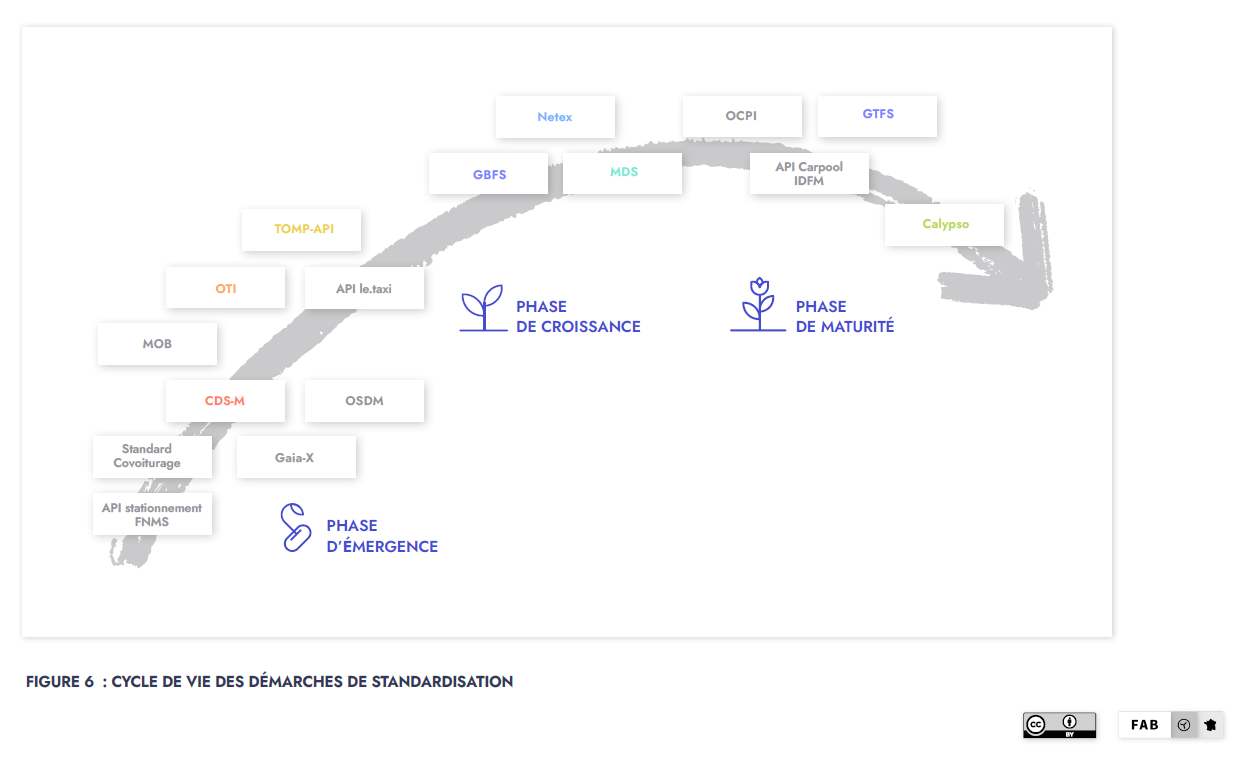This screenshot has height=760, width=1249.
Task: Select the GTFS standard box
Action: tap(877, 116)
